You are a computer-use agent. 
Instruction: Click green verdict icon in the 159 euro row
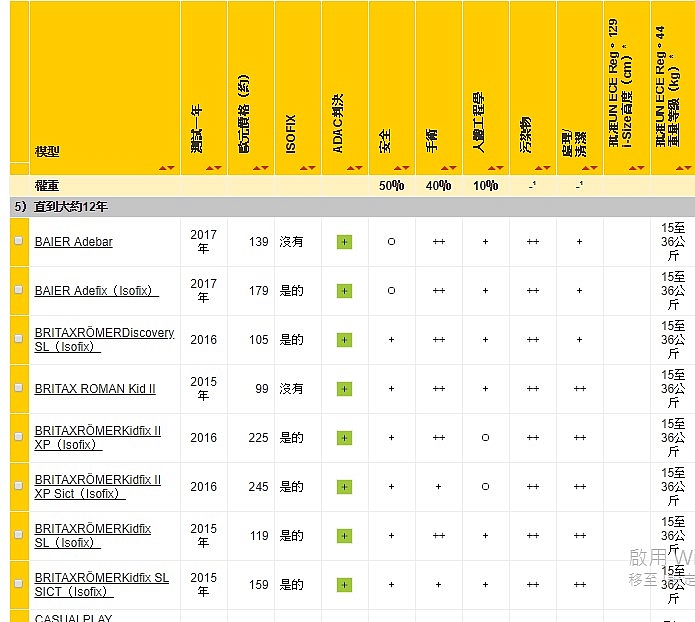(x=344, y=585)
